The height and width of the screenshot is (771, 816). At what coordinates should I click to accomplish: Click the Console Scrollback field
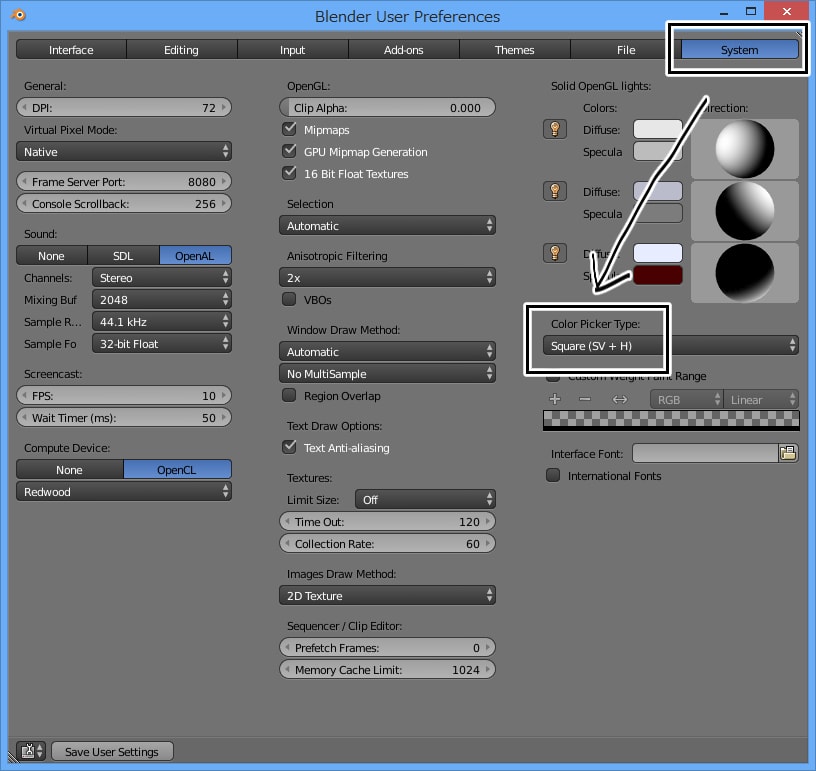coord(124,203)
